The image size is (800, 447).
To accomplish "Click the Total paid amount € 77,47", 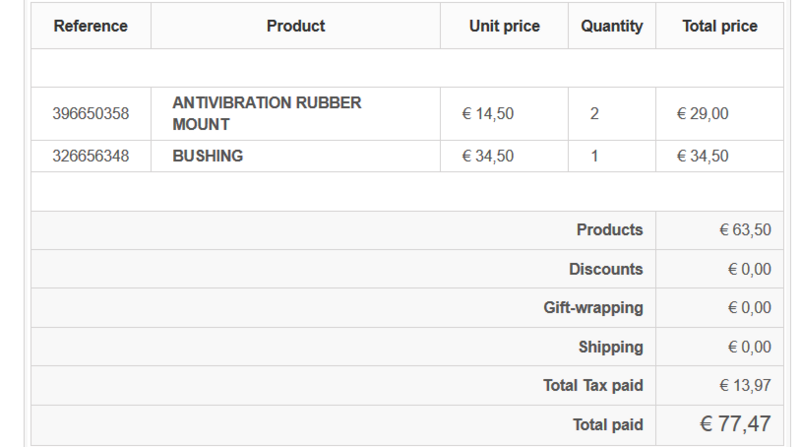I will point(735,424).
